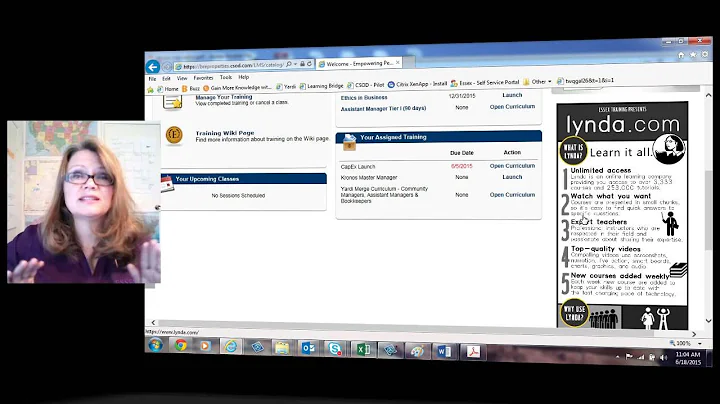Screen dimensions: 720x404
Task: Open the CSOD - Pilot favorite
Action: (x=366, y=85)
